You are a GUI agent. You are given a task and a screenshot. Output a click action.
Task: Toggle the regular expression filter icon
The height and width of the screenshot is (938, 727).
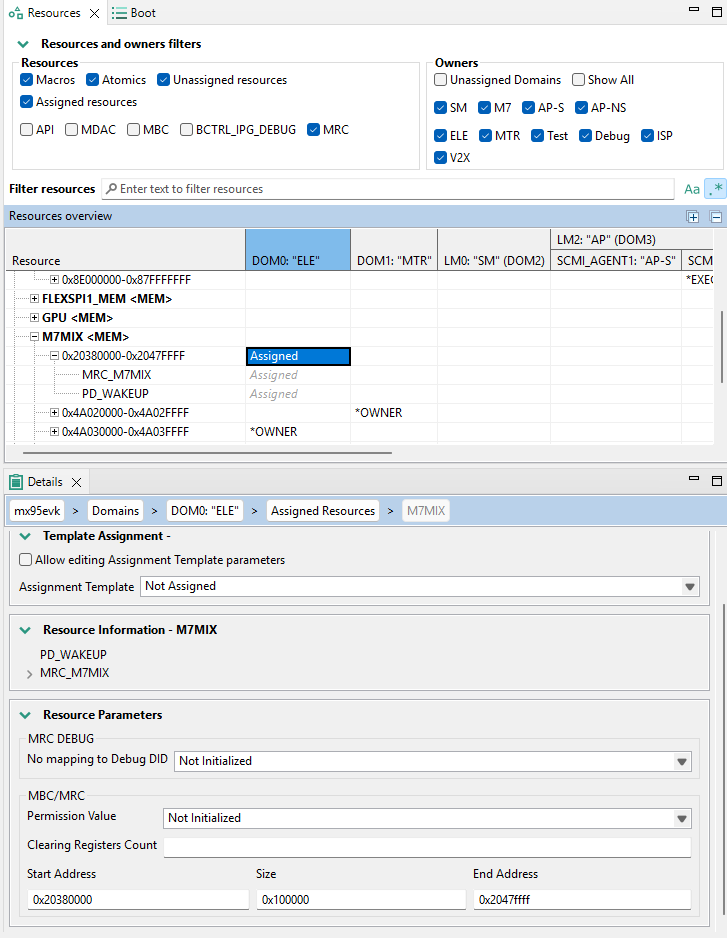(715, 189)
